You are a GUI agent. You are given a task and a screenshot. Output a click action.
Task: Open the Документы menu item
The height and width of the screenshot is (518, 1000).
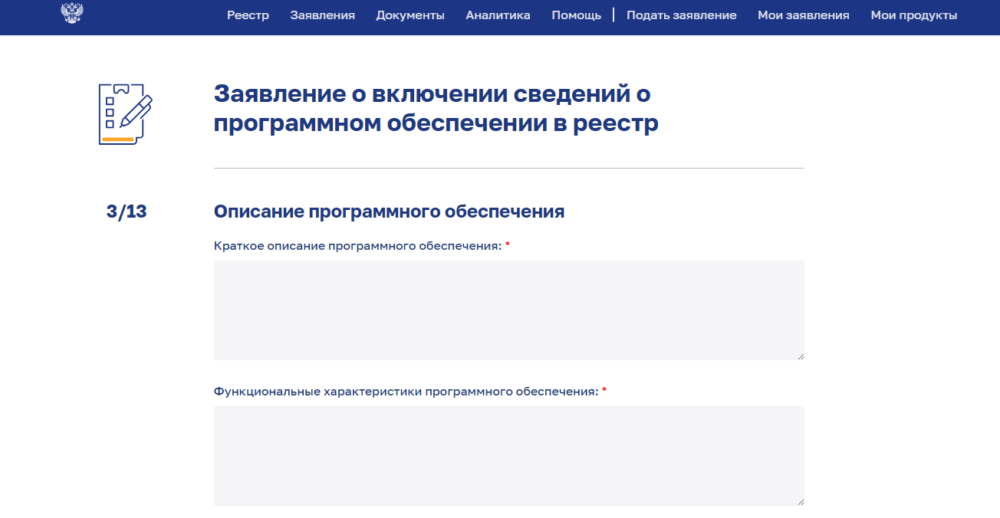click(410, 15)
